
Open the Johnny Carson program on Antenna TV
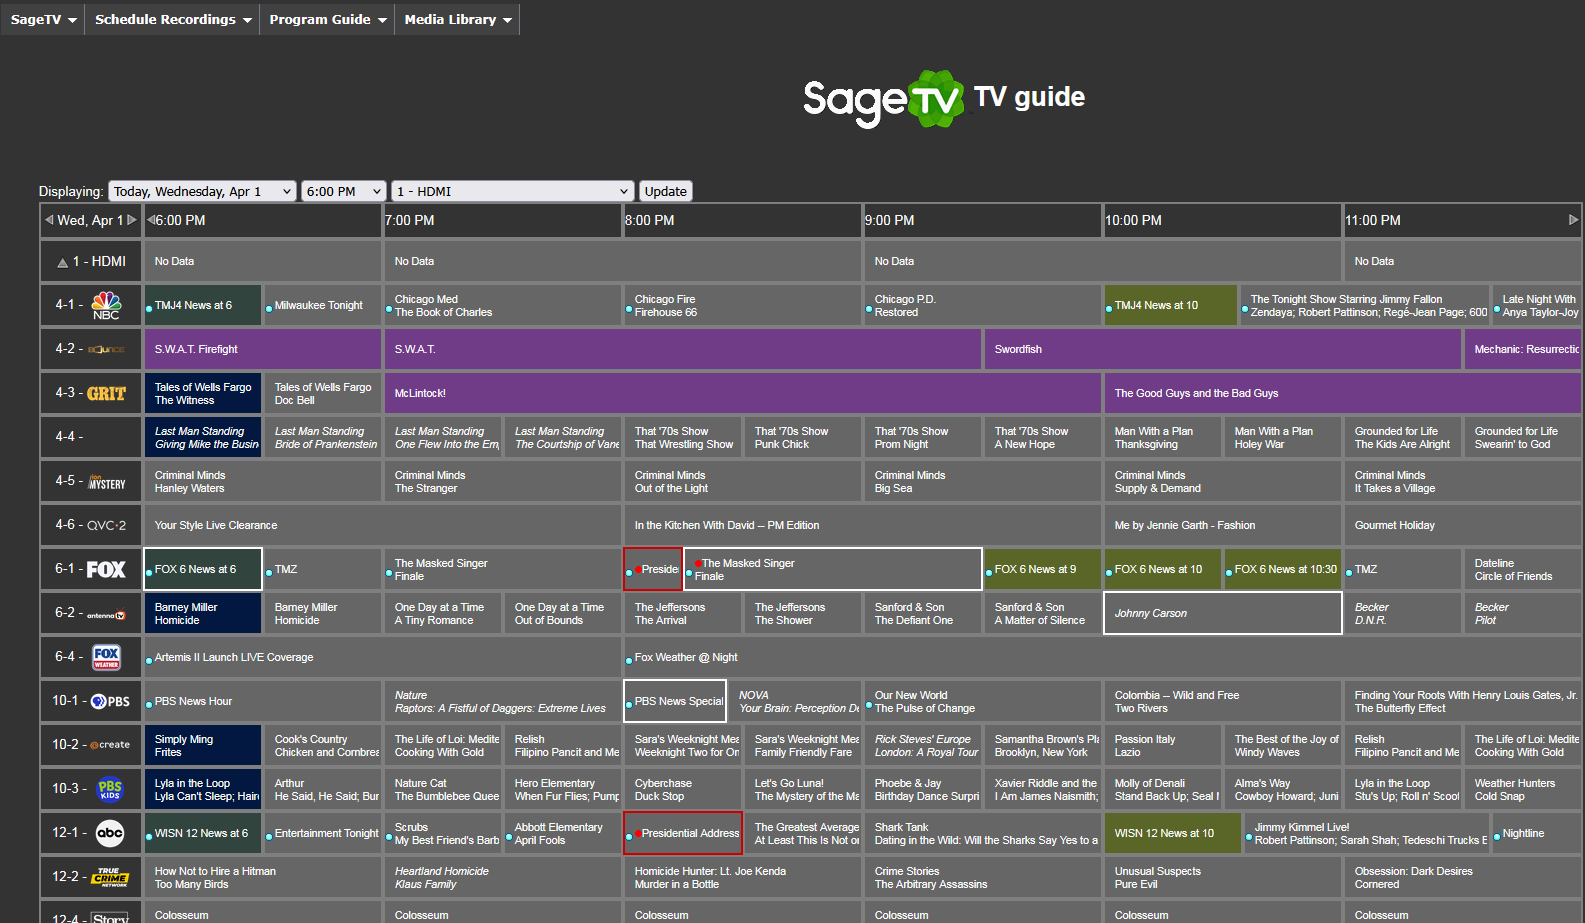pos(1222,613)
